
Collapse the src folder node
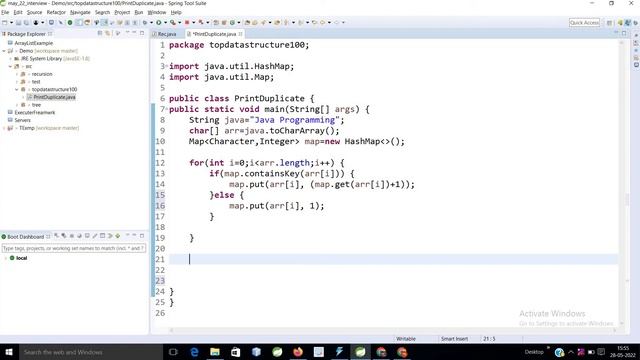[x=11, y=67]
